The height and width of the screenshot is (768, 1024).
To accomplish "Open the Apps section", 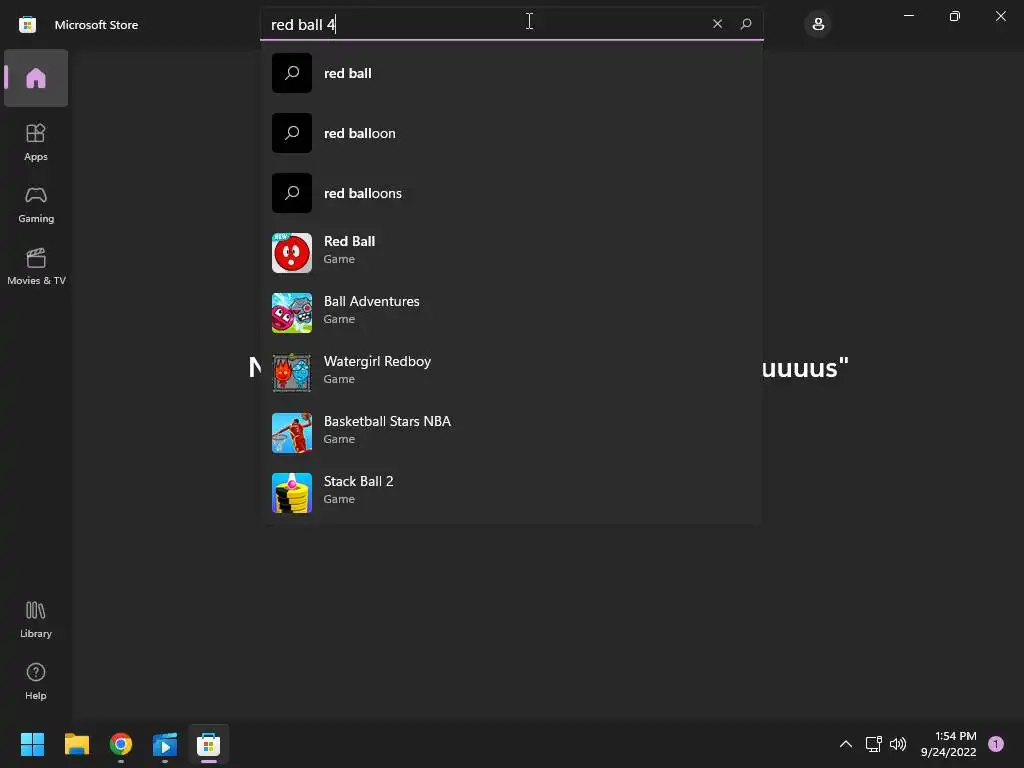I will (x=36, y=142).
